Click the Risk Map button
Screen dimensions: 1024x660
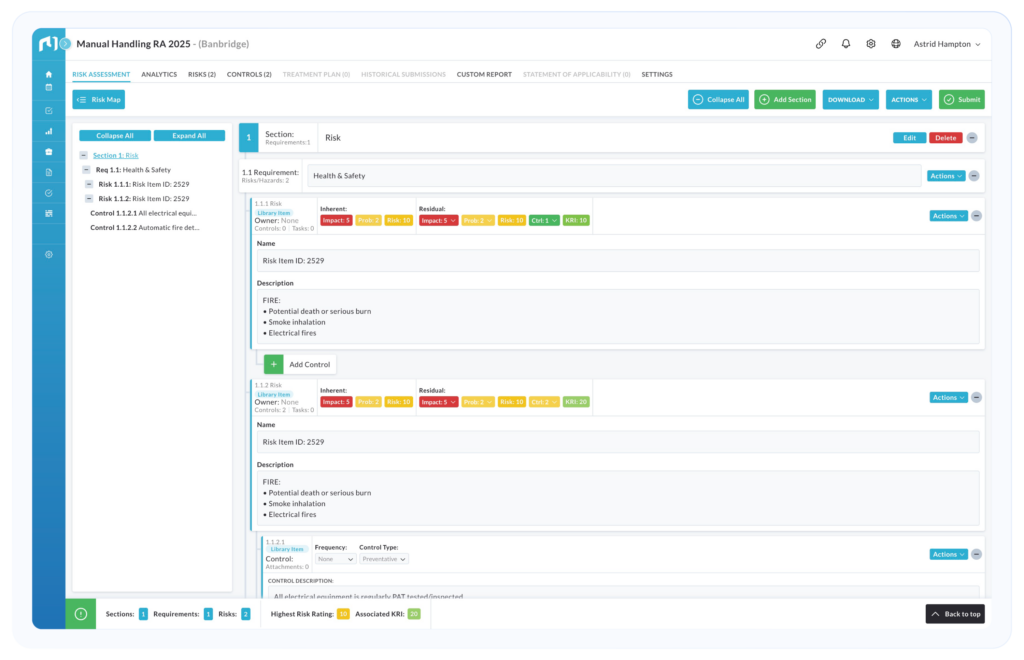[x=99, y=100]
